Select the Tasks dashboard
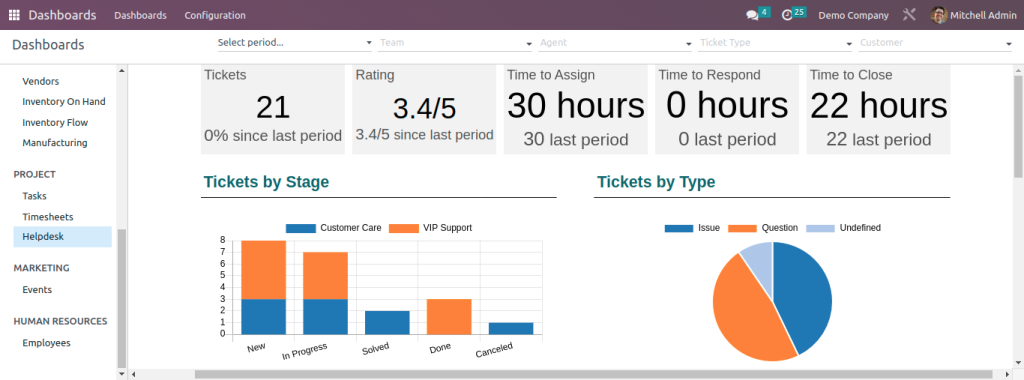This screenshot has width=1024, height=380. click(34, 196)
